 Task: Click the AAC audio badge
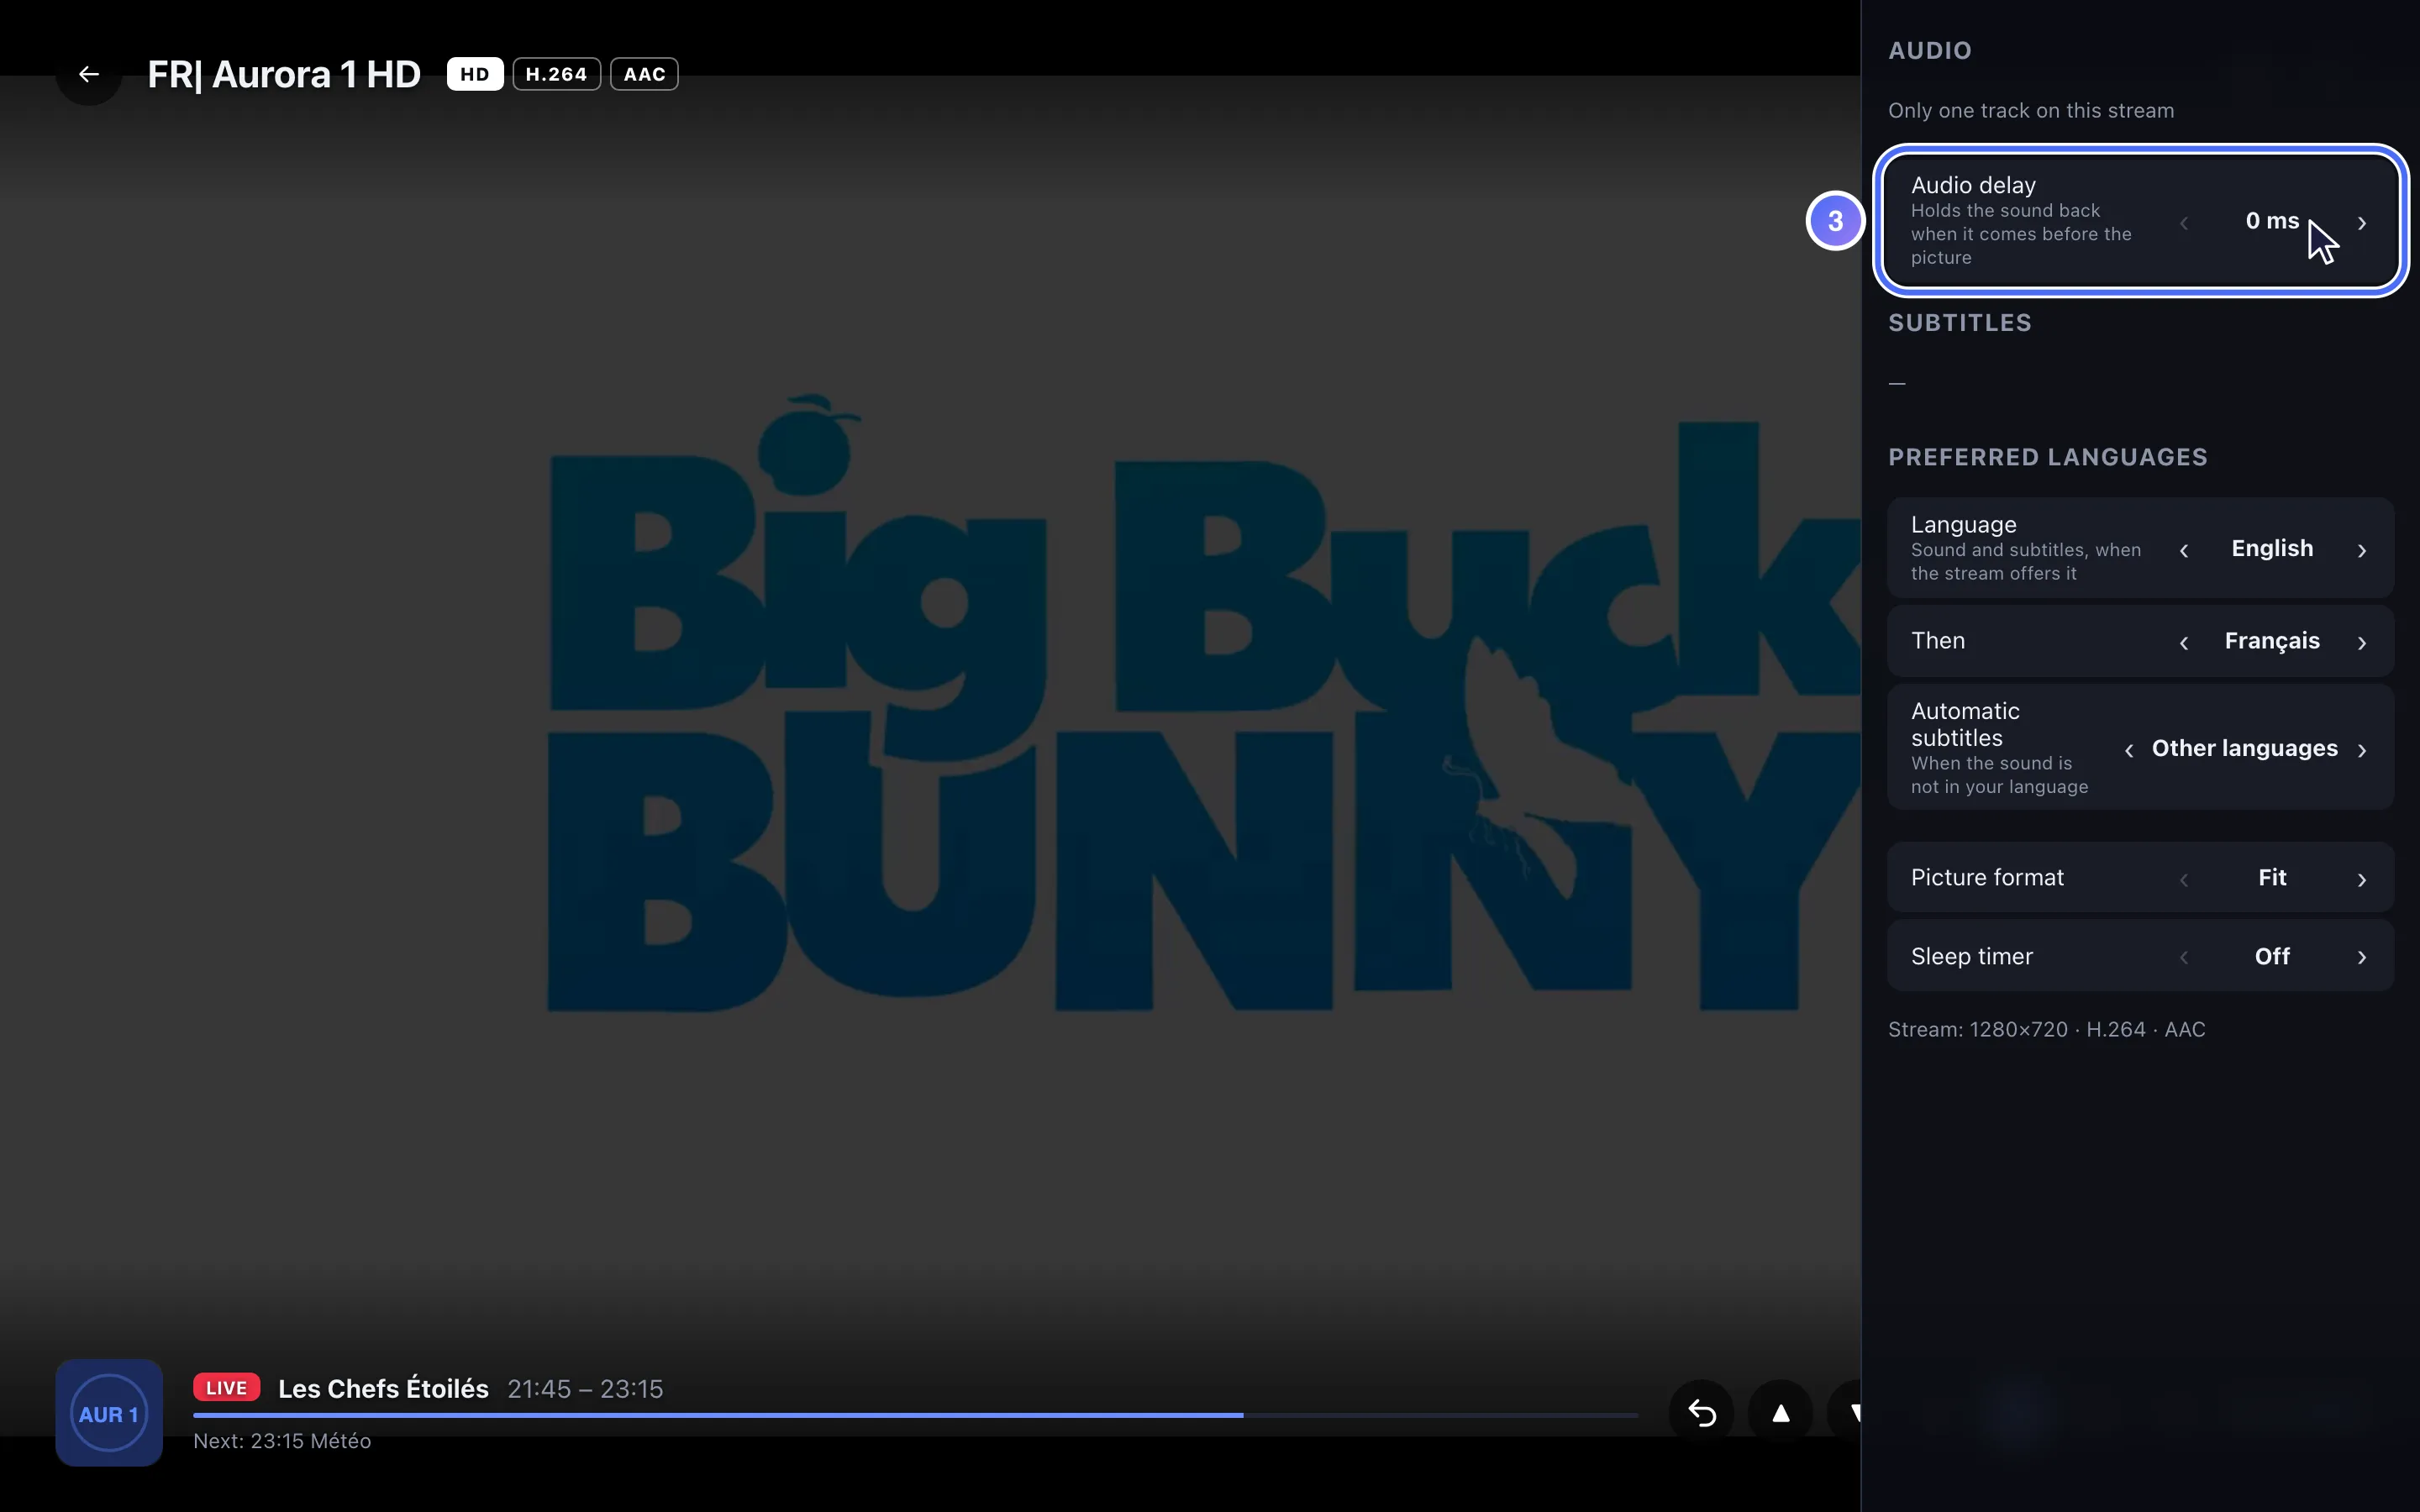pos(645,74)
